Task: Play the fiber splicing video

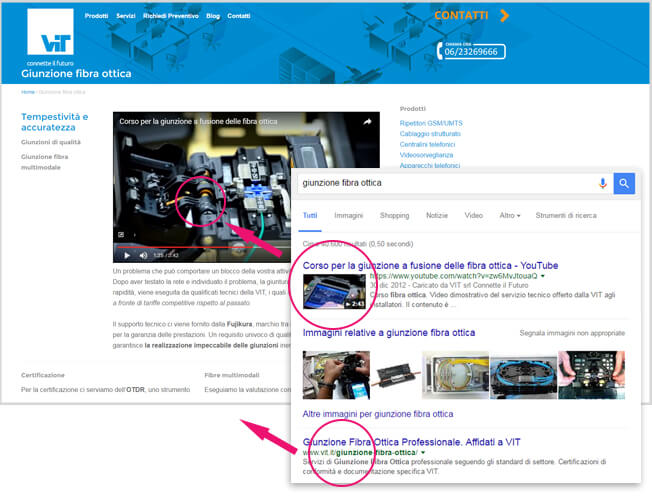Action: (127, 255)
